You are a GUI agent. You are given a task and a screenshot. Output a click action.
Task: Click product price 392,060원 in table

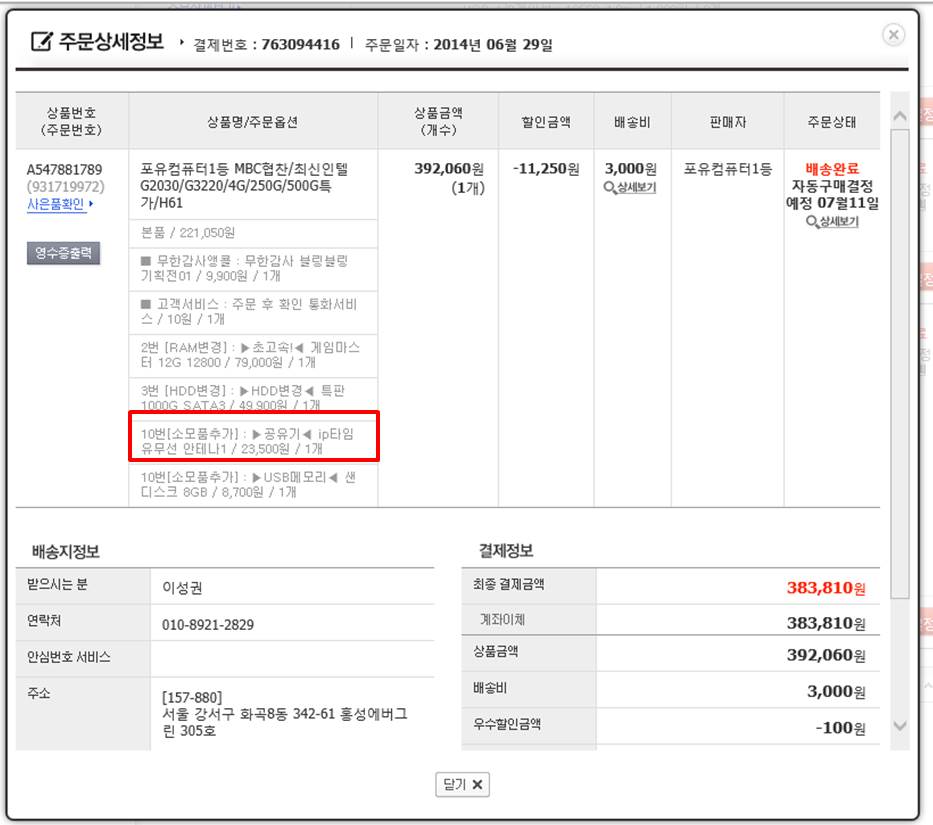point(449,169)
